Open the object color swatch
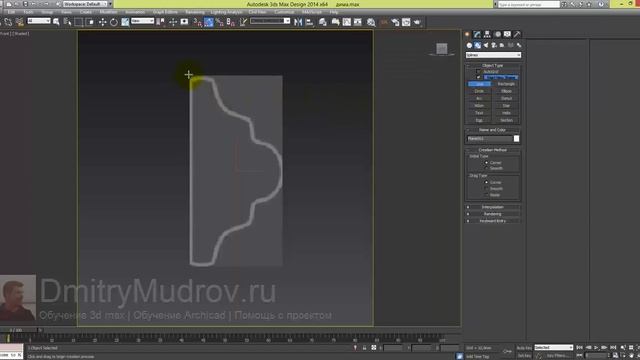 [x=516, y=139]
